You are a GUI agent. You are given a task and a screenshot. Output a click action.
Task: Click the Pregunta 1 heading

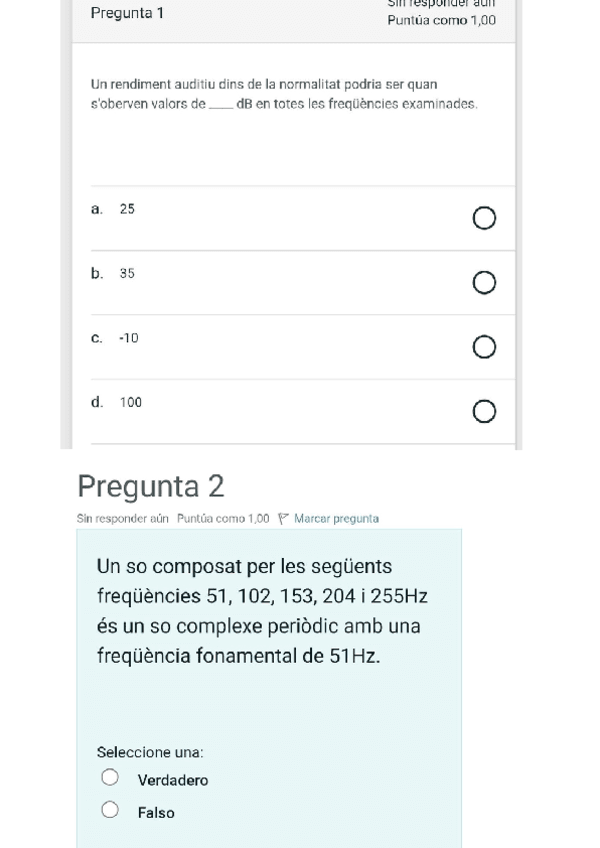click(x=126, y=13)
